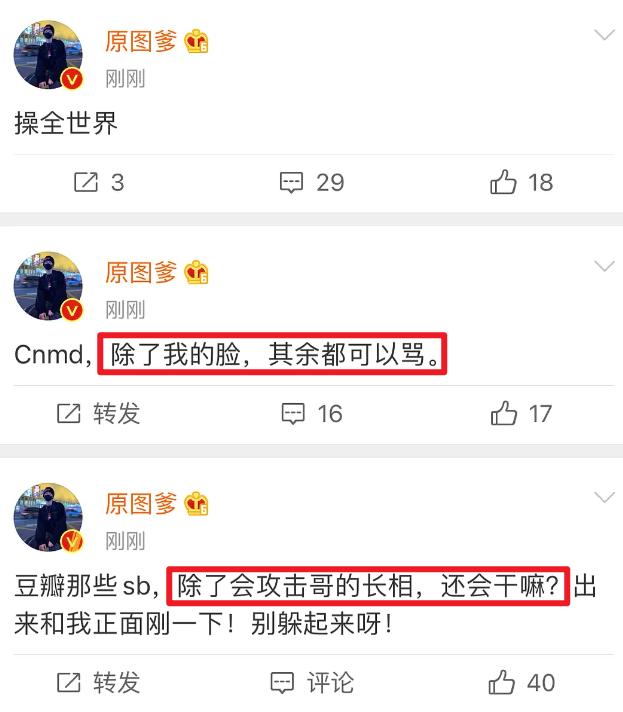Image resolution: width=623 pixels, height=712 pixels.
Task: Open avatar of second post author
Action: click(49, 286)
